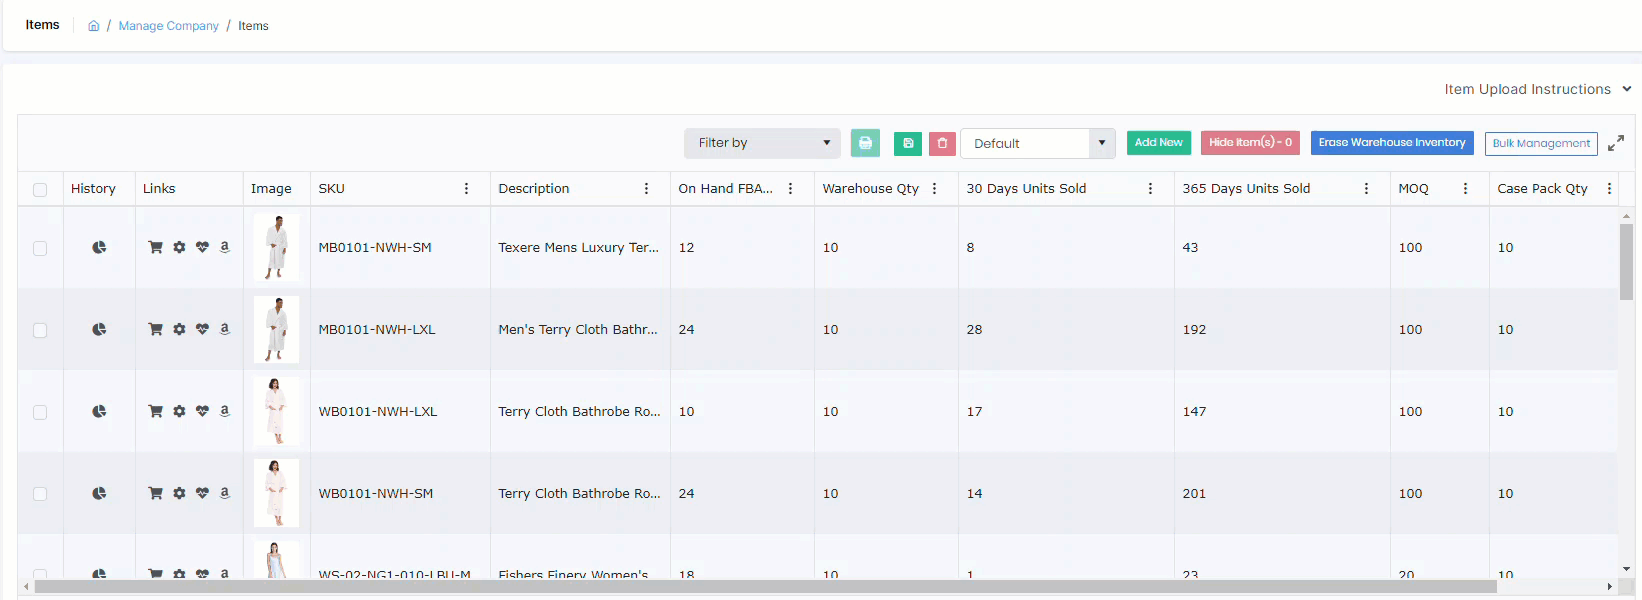Image resolution: width=1642 pixels, height=600 pixels.
Task: Sort by SKU column header
Action: click(331, 188)
